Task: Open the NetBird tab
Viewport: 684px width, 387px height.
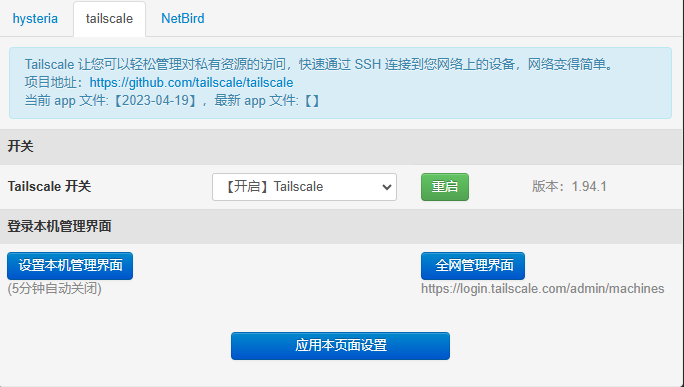Action: click(183, 19)
